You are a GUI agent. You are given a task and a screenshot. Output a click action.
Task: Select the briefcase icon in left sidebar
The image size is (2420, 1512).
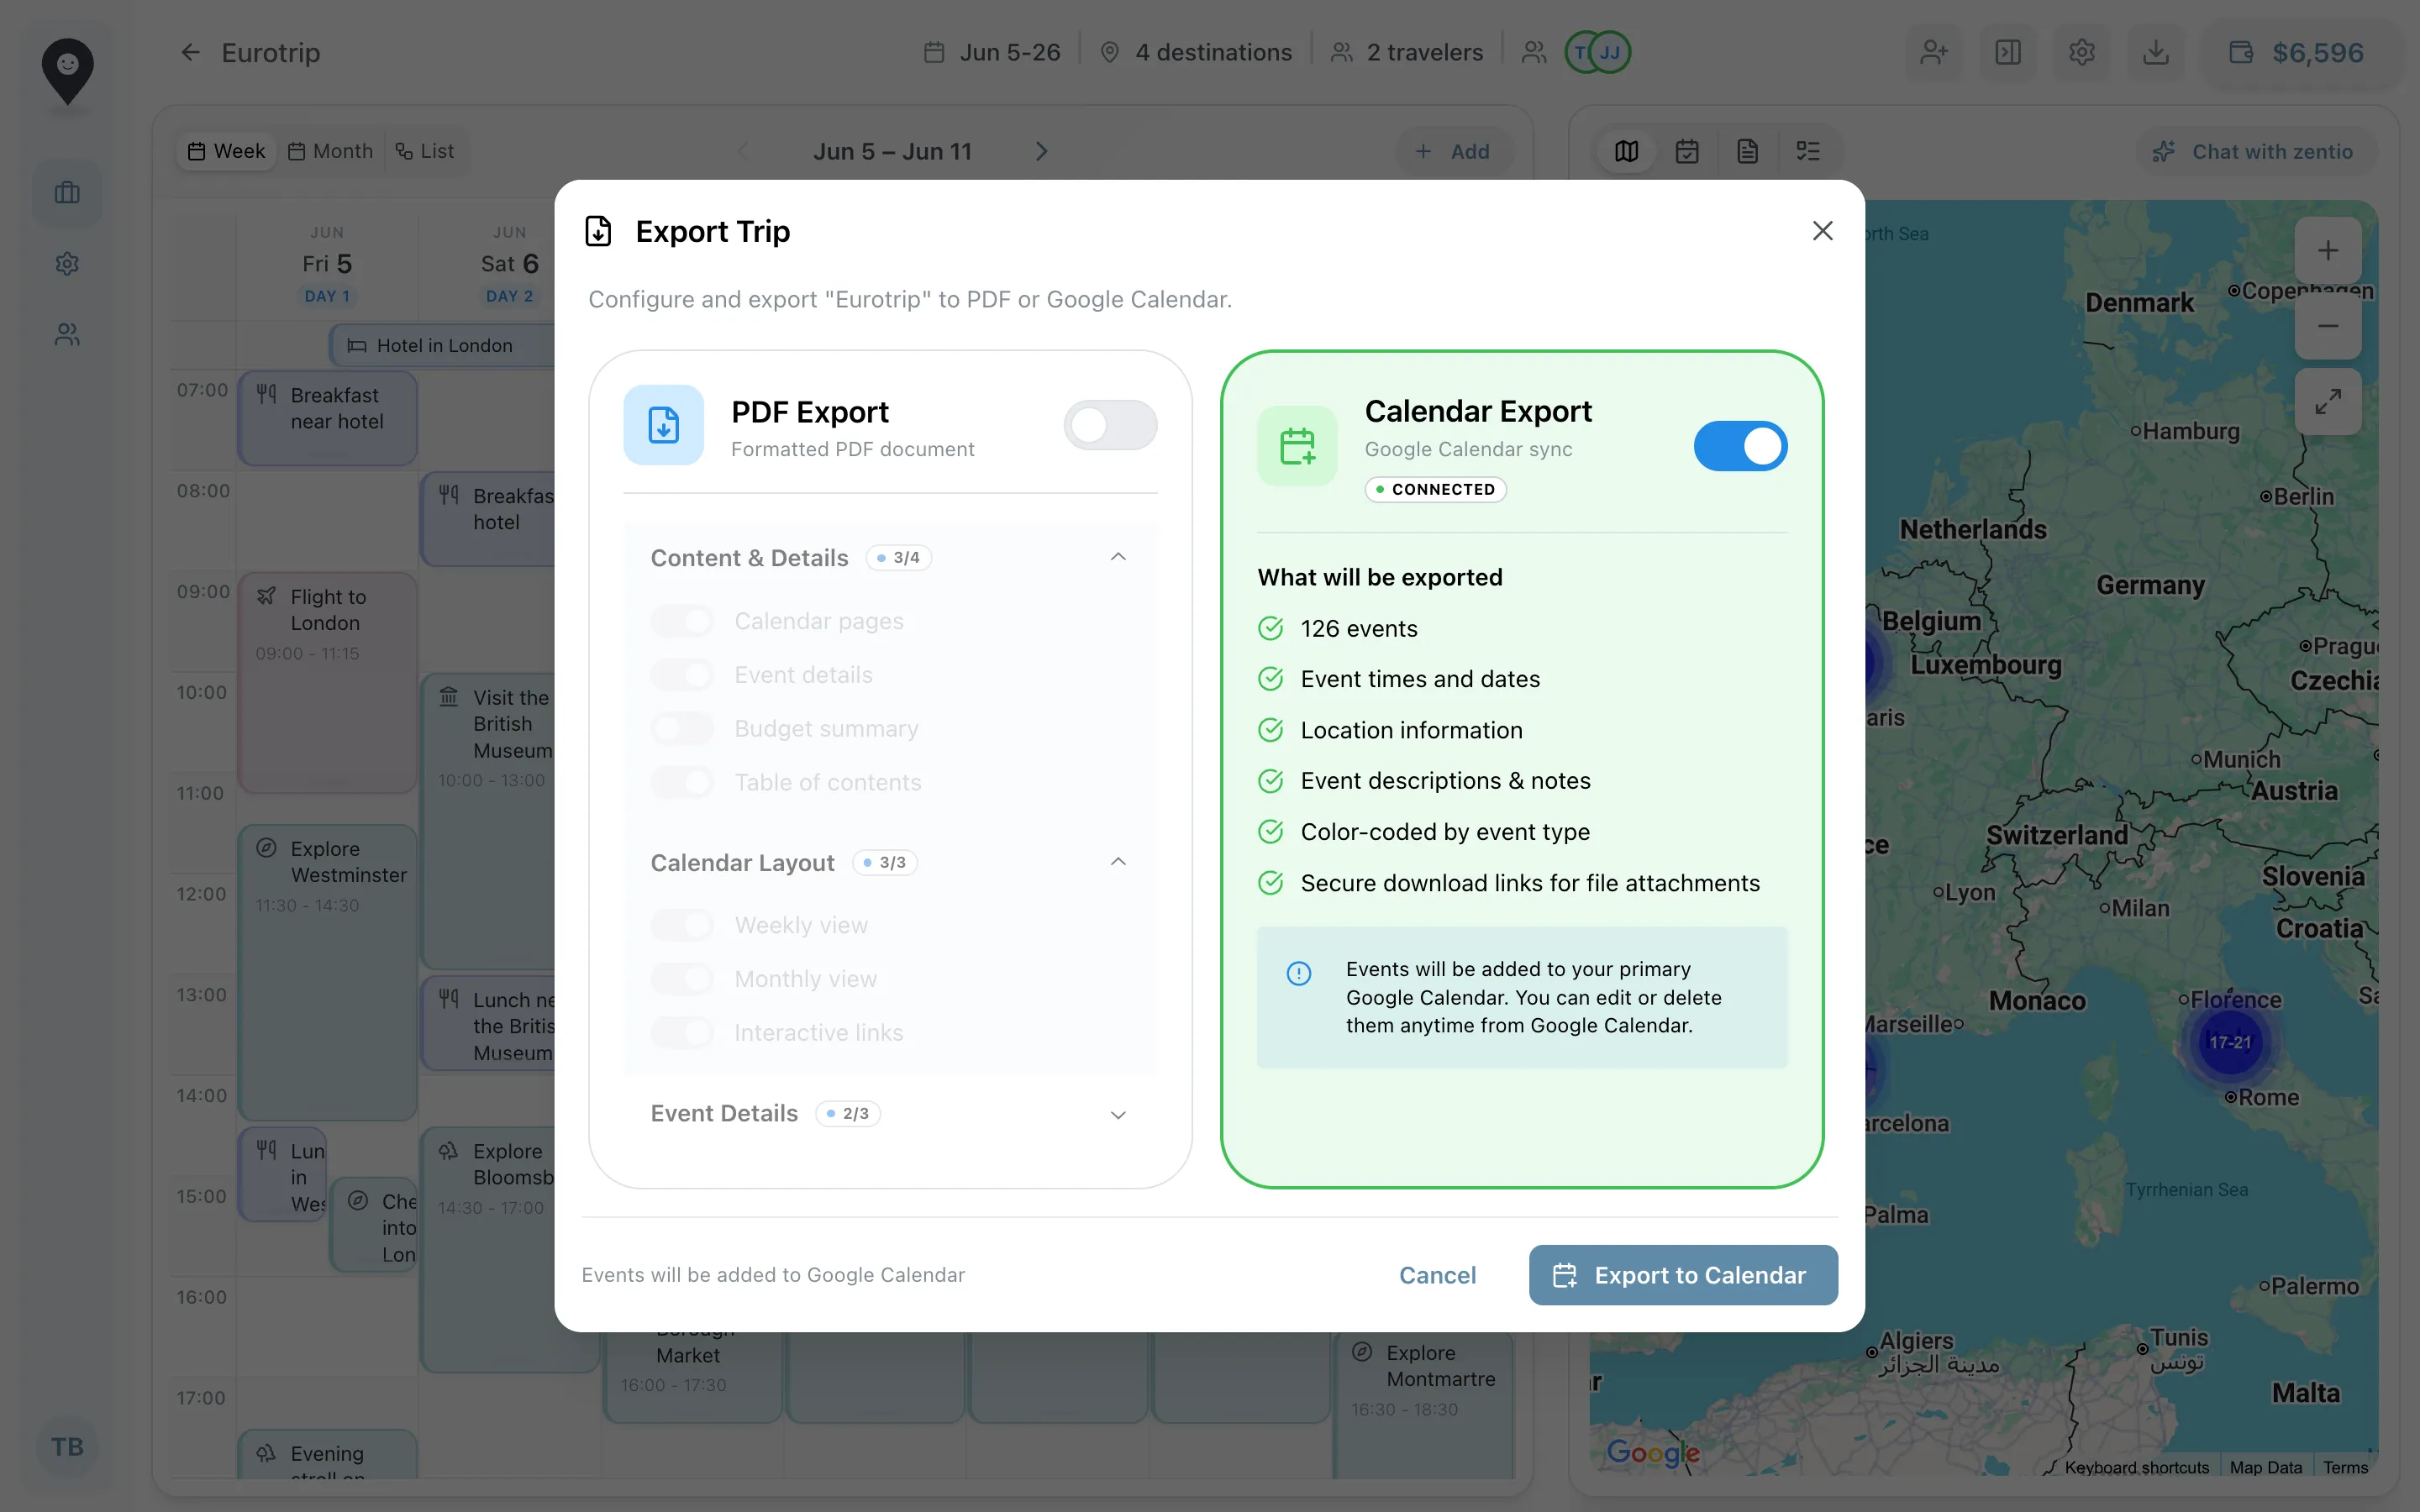tap(66, 192)
